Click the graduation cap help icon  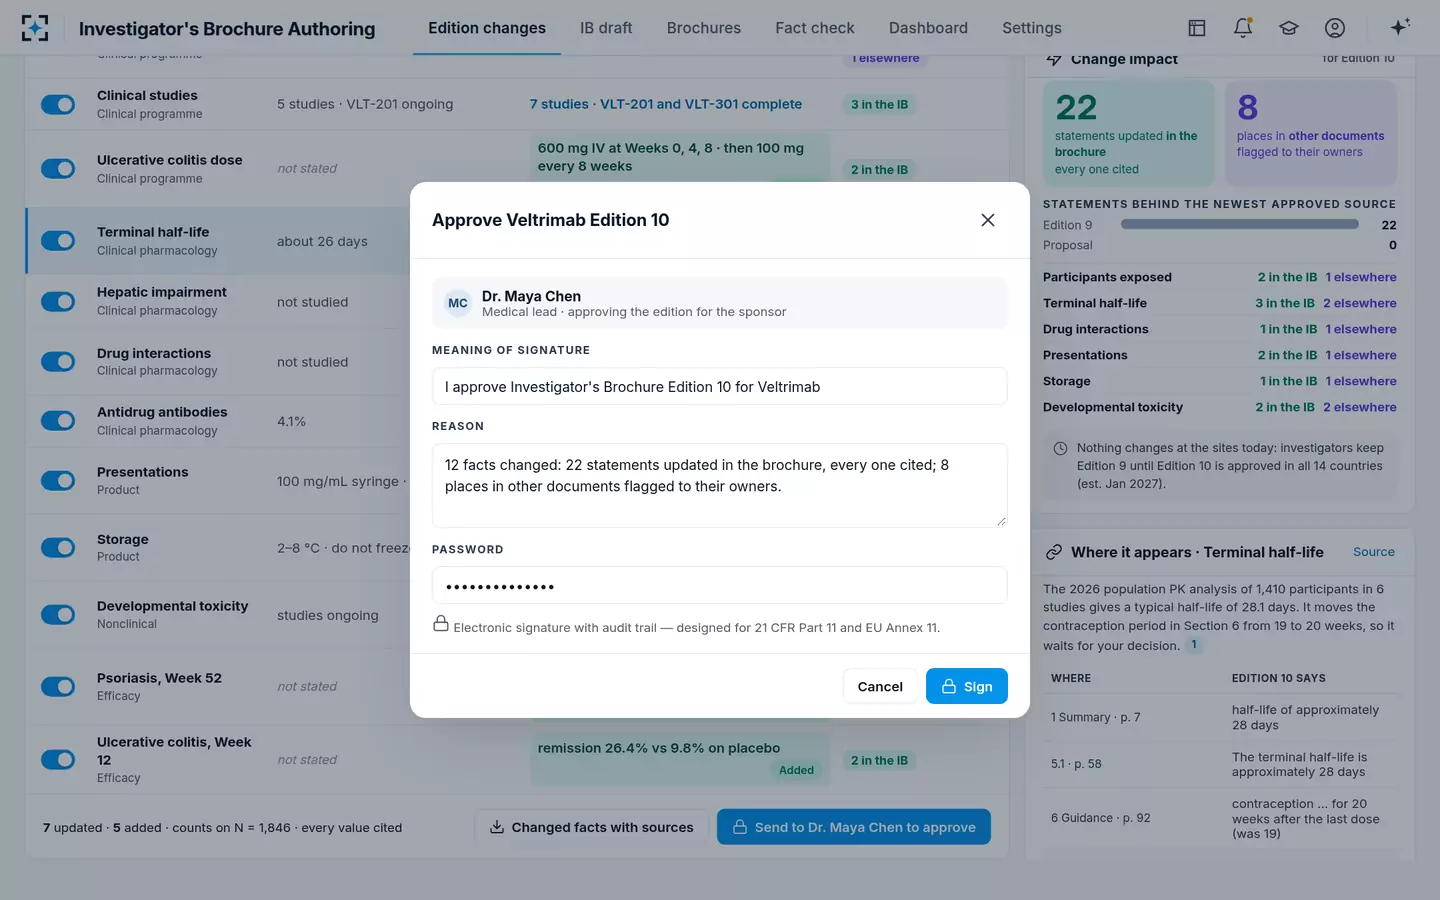pos(1289,28)
